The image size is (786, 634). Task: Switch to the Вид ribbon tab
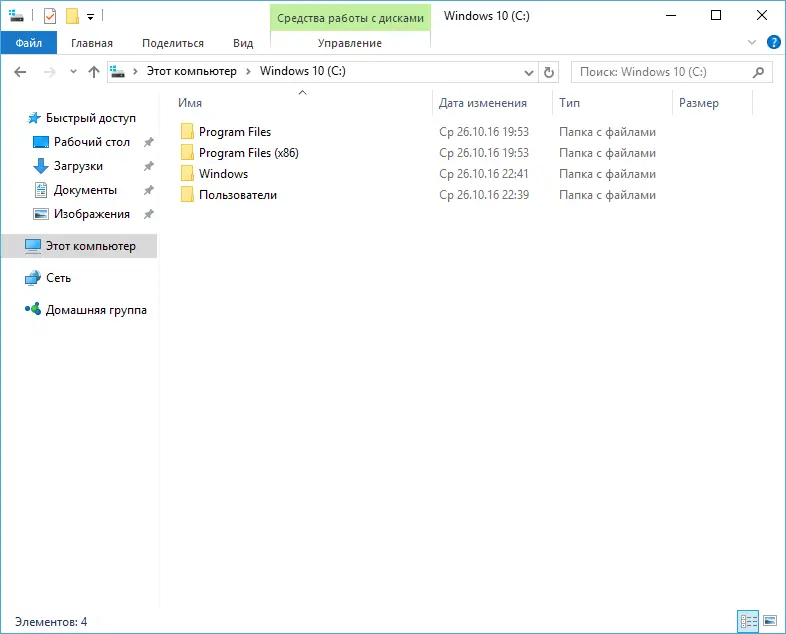click(x=243, y=43)
